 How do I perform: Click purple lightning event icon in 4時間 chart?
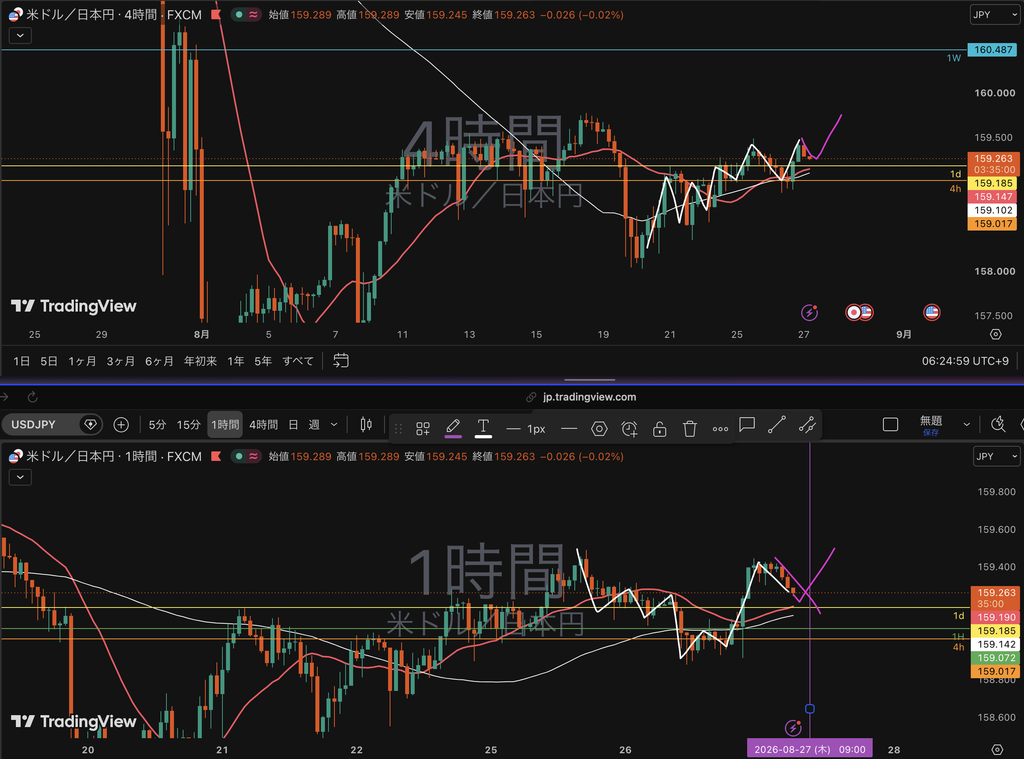[x=809, y=312]
